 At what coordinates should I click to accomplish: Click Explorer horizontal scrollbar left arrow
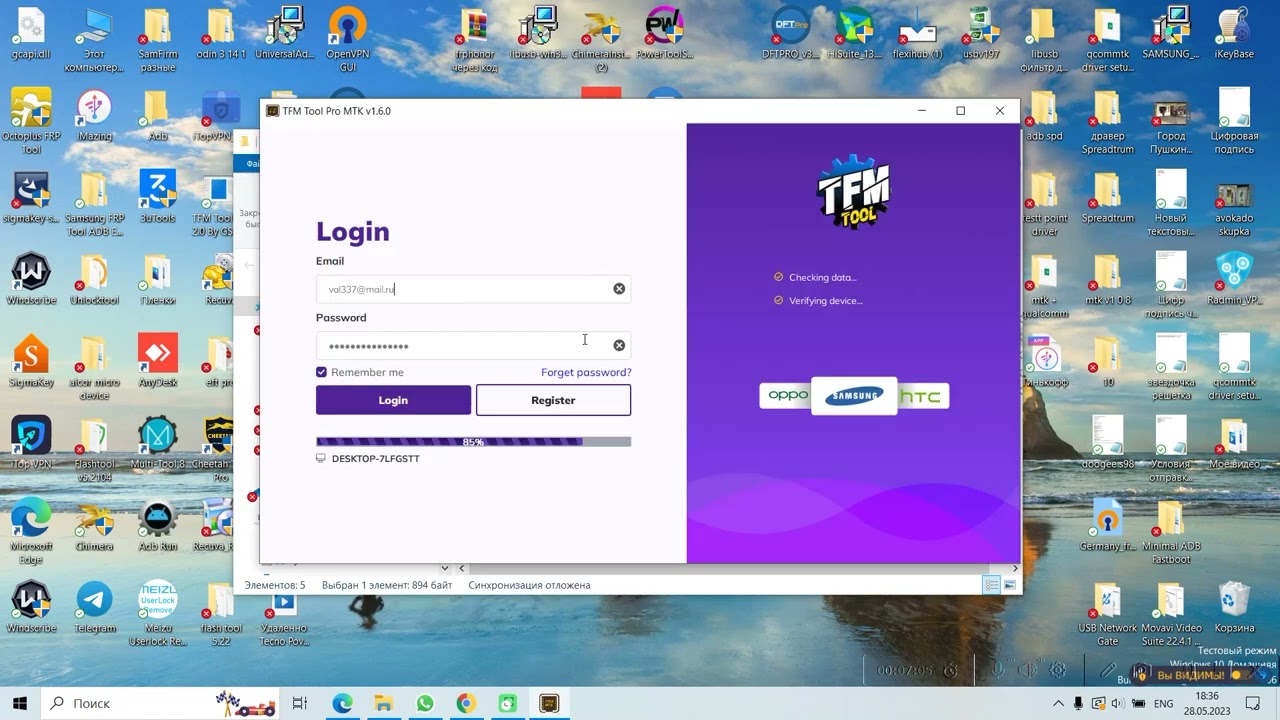point(461,568)
